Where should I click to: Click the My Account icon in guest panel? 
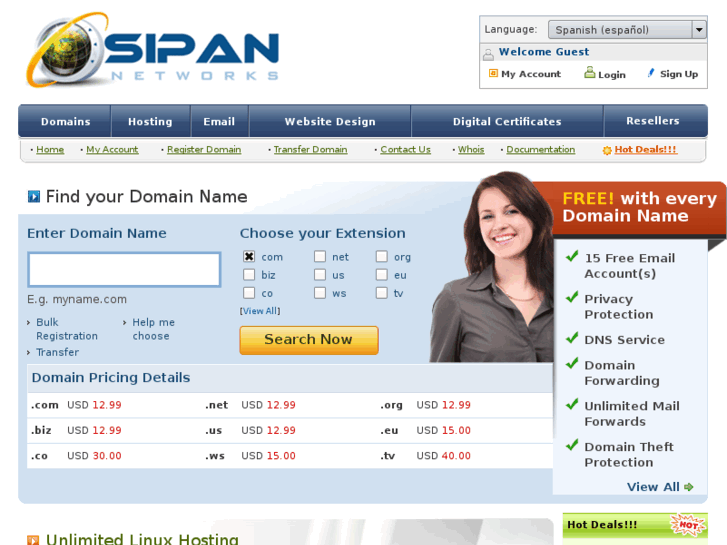(x=493, y=73)
